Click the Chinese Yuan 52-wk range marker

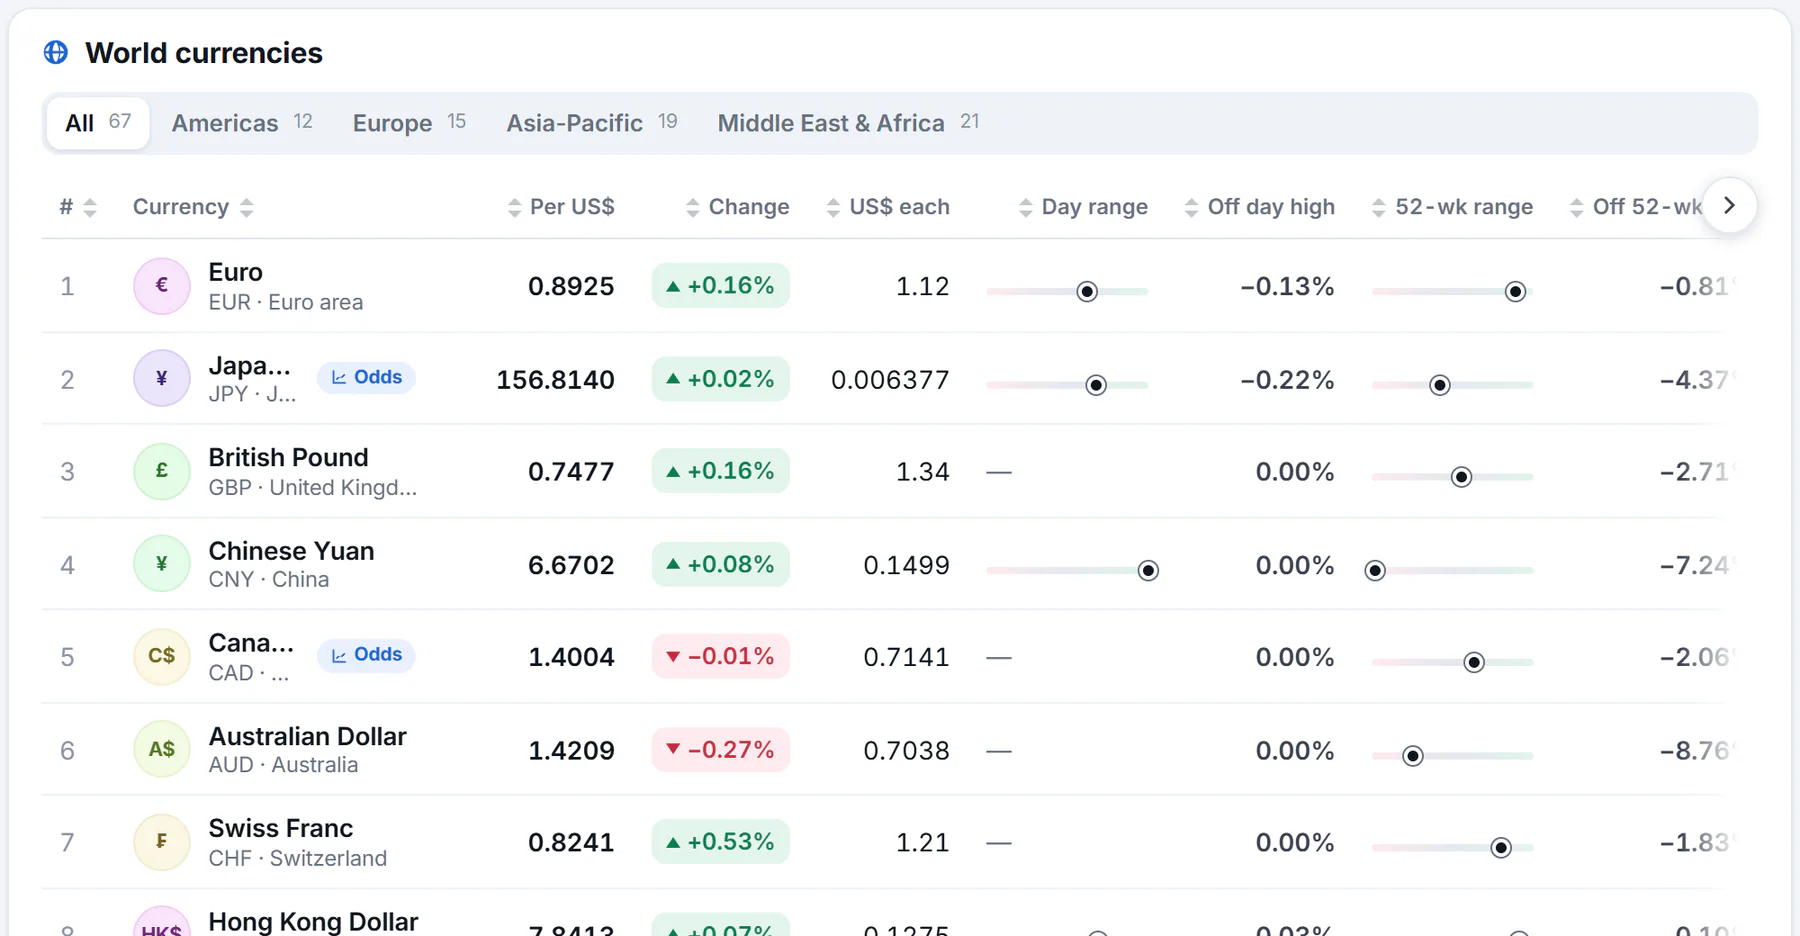tap(1375, 570)
